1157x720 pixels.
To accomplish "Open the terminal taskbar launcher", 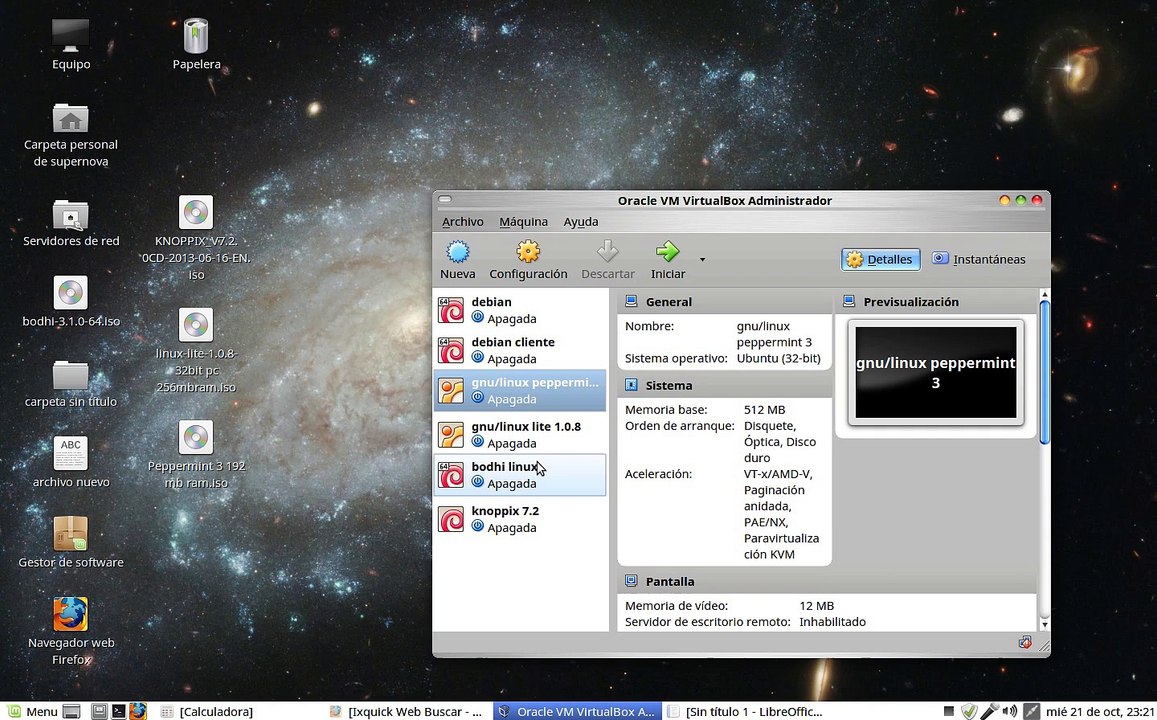I will (x=118, y=711).
